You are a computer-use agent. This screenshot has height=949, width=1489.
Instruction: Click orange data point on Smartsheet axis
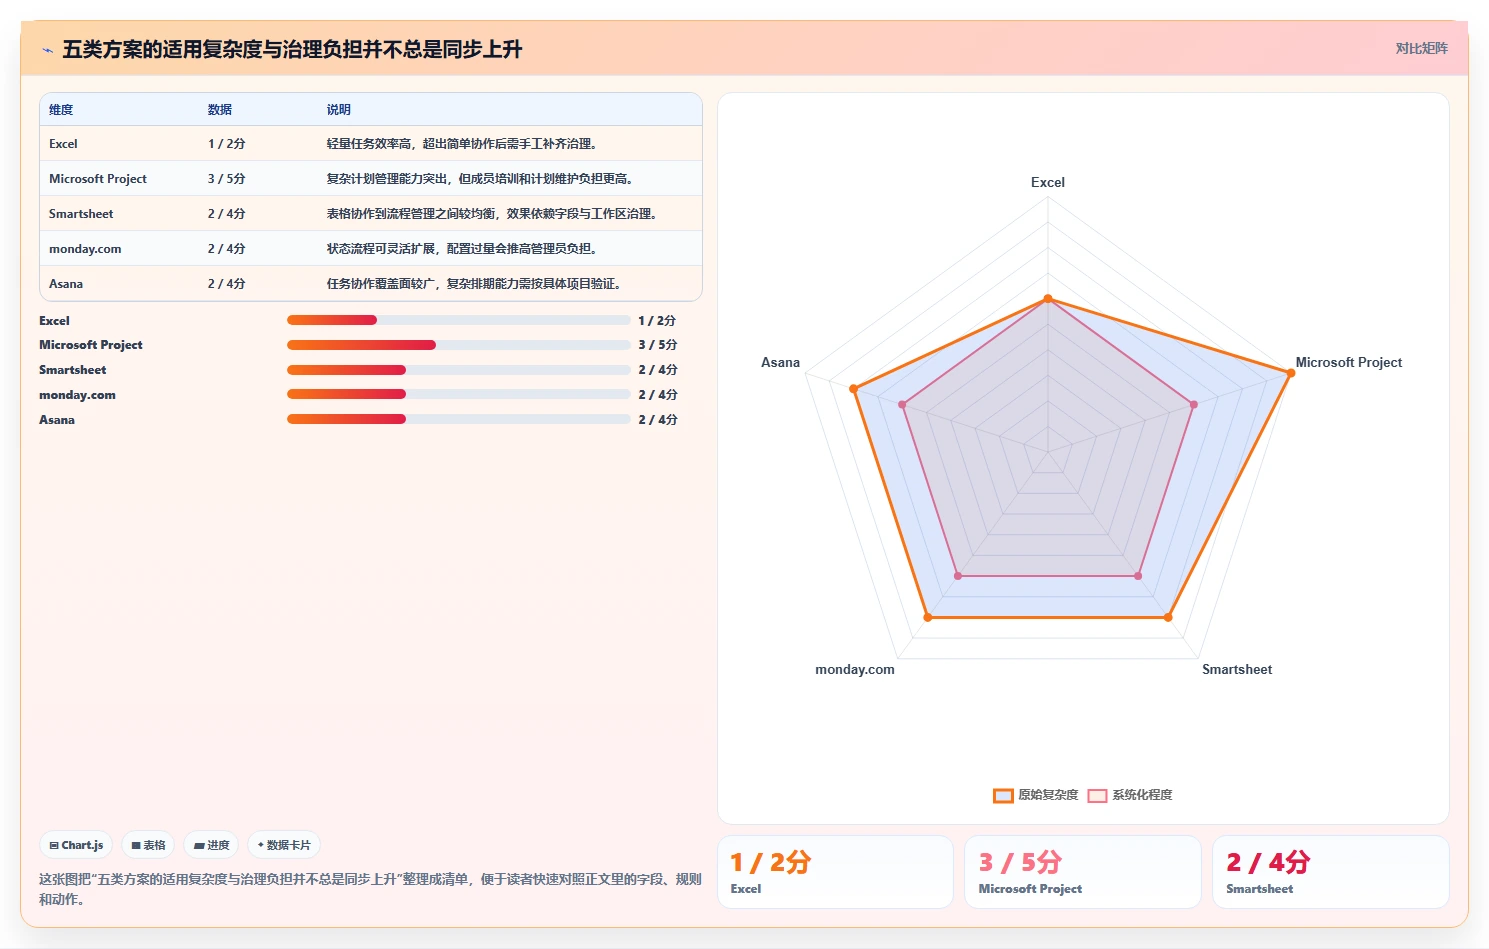tap(1168, 617)
